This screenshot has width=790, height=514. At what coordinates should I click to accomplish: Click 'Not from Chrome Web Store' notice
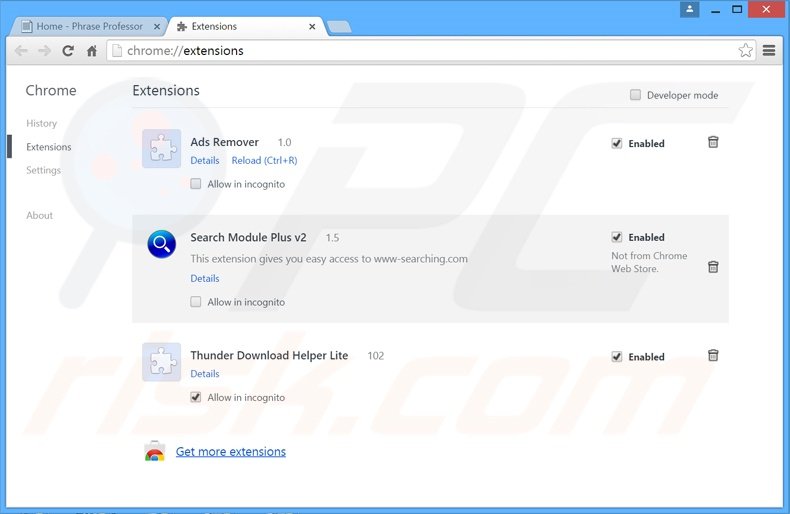pyautogui.click(x=649, y=262)
